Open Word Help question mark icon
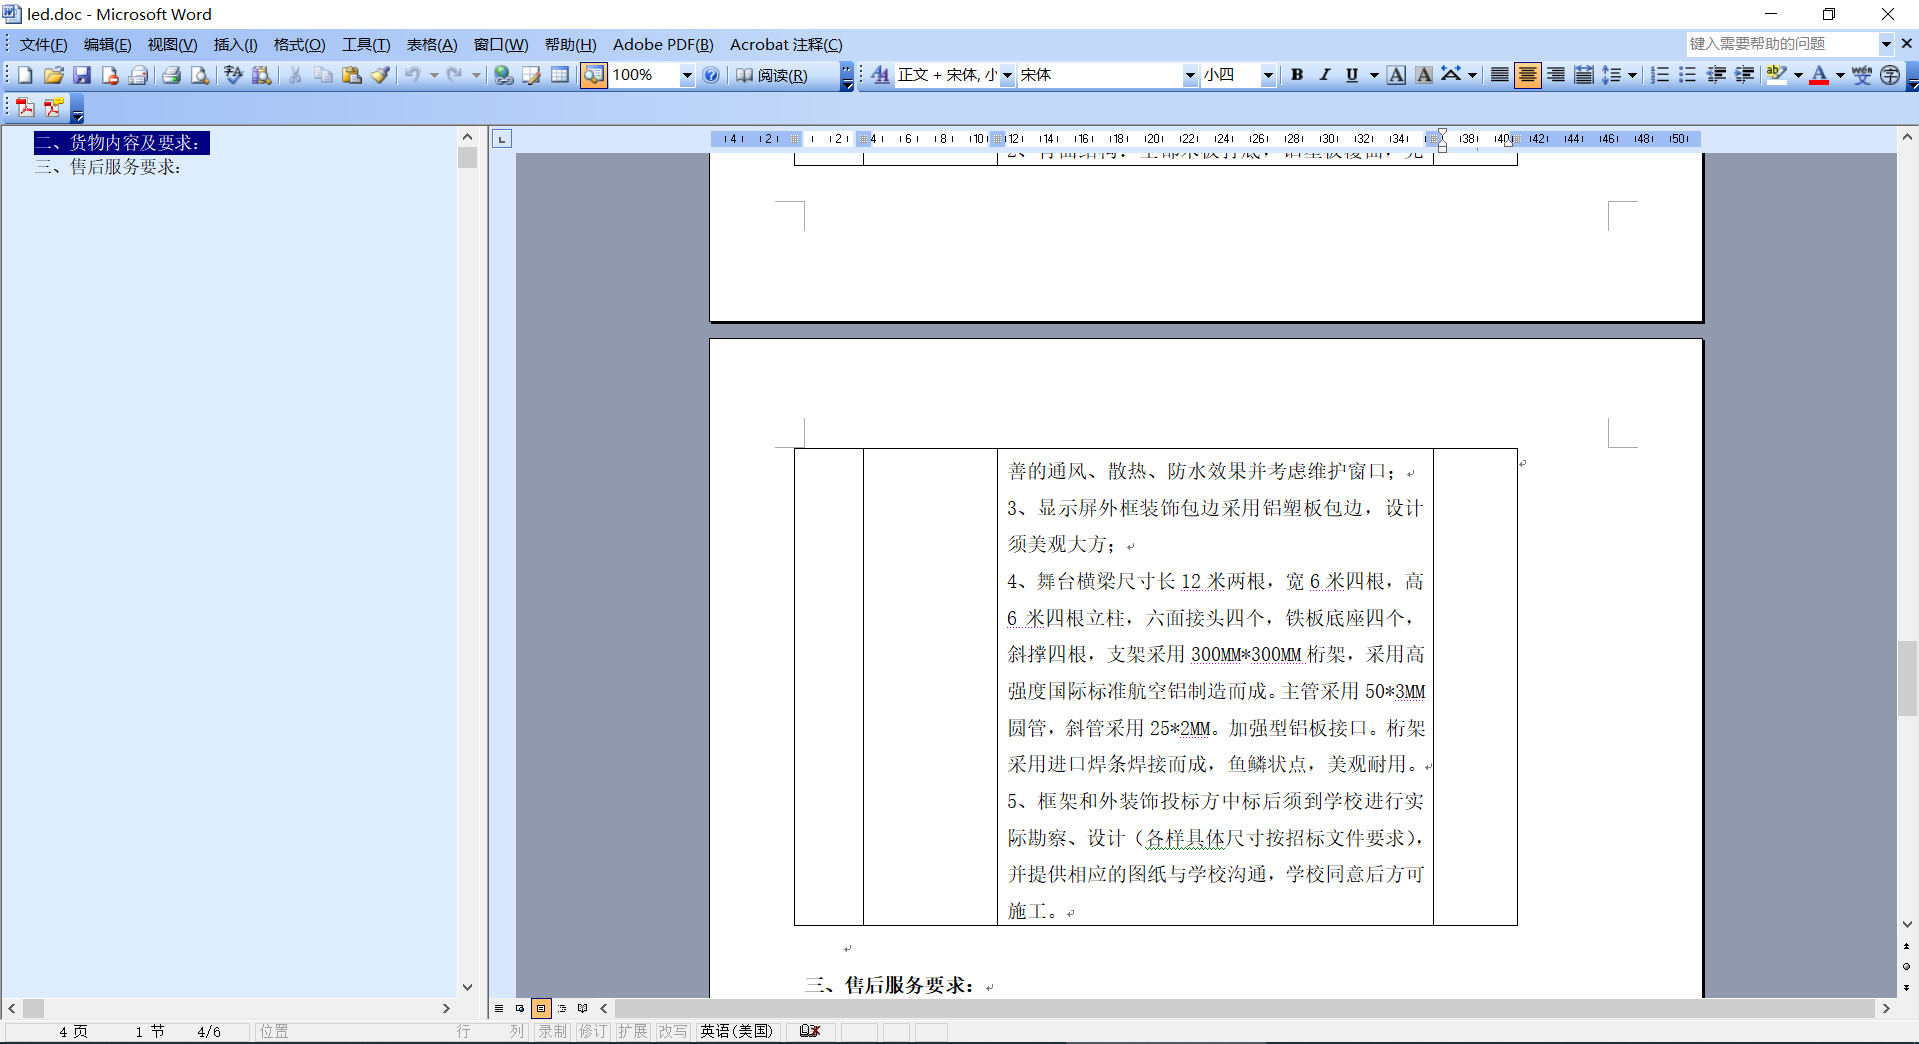 711,75
